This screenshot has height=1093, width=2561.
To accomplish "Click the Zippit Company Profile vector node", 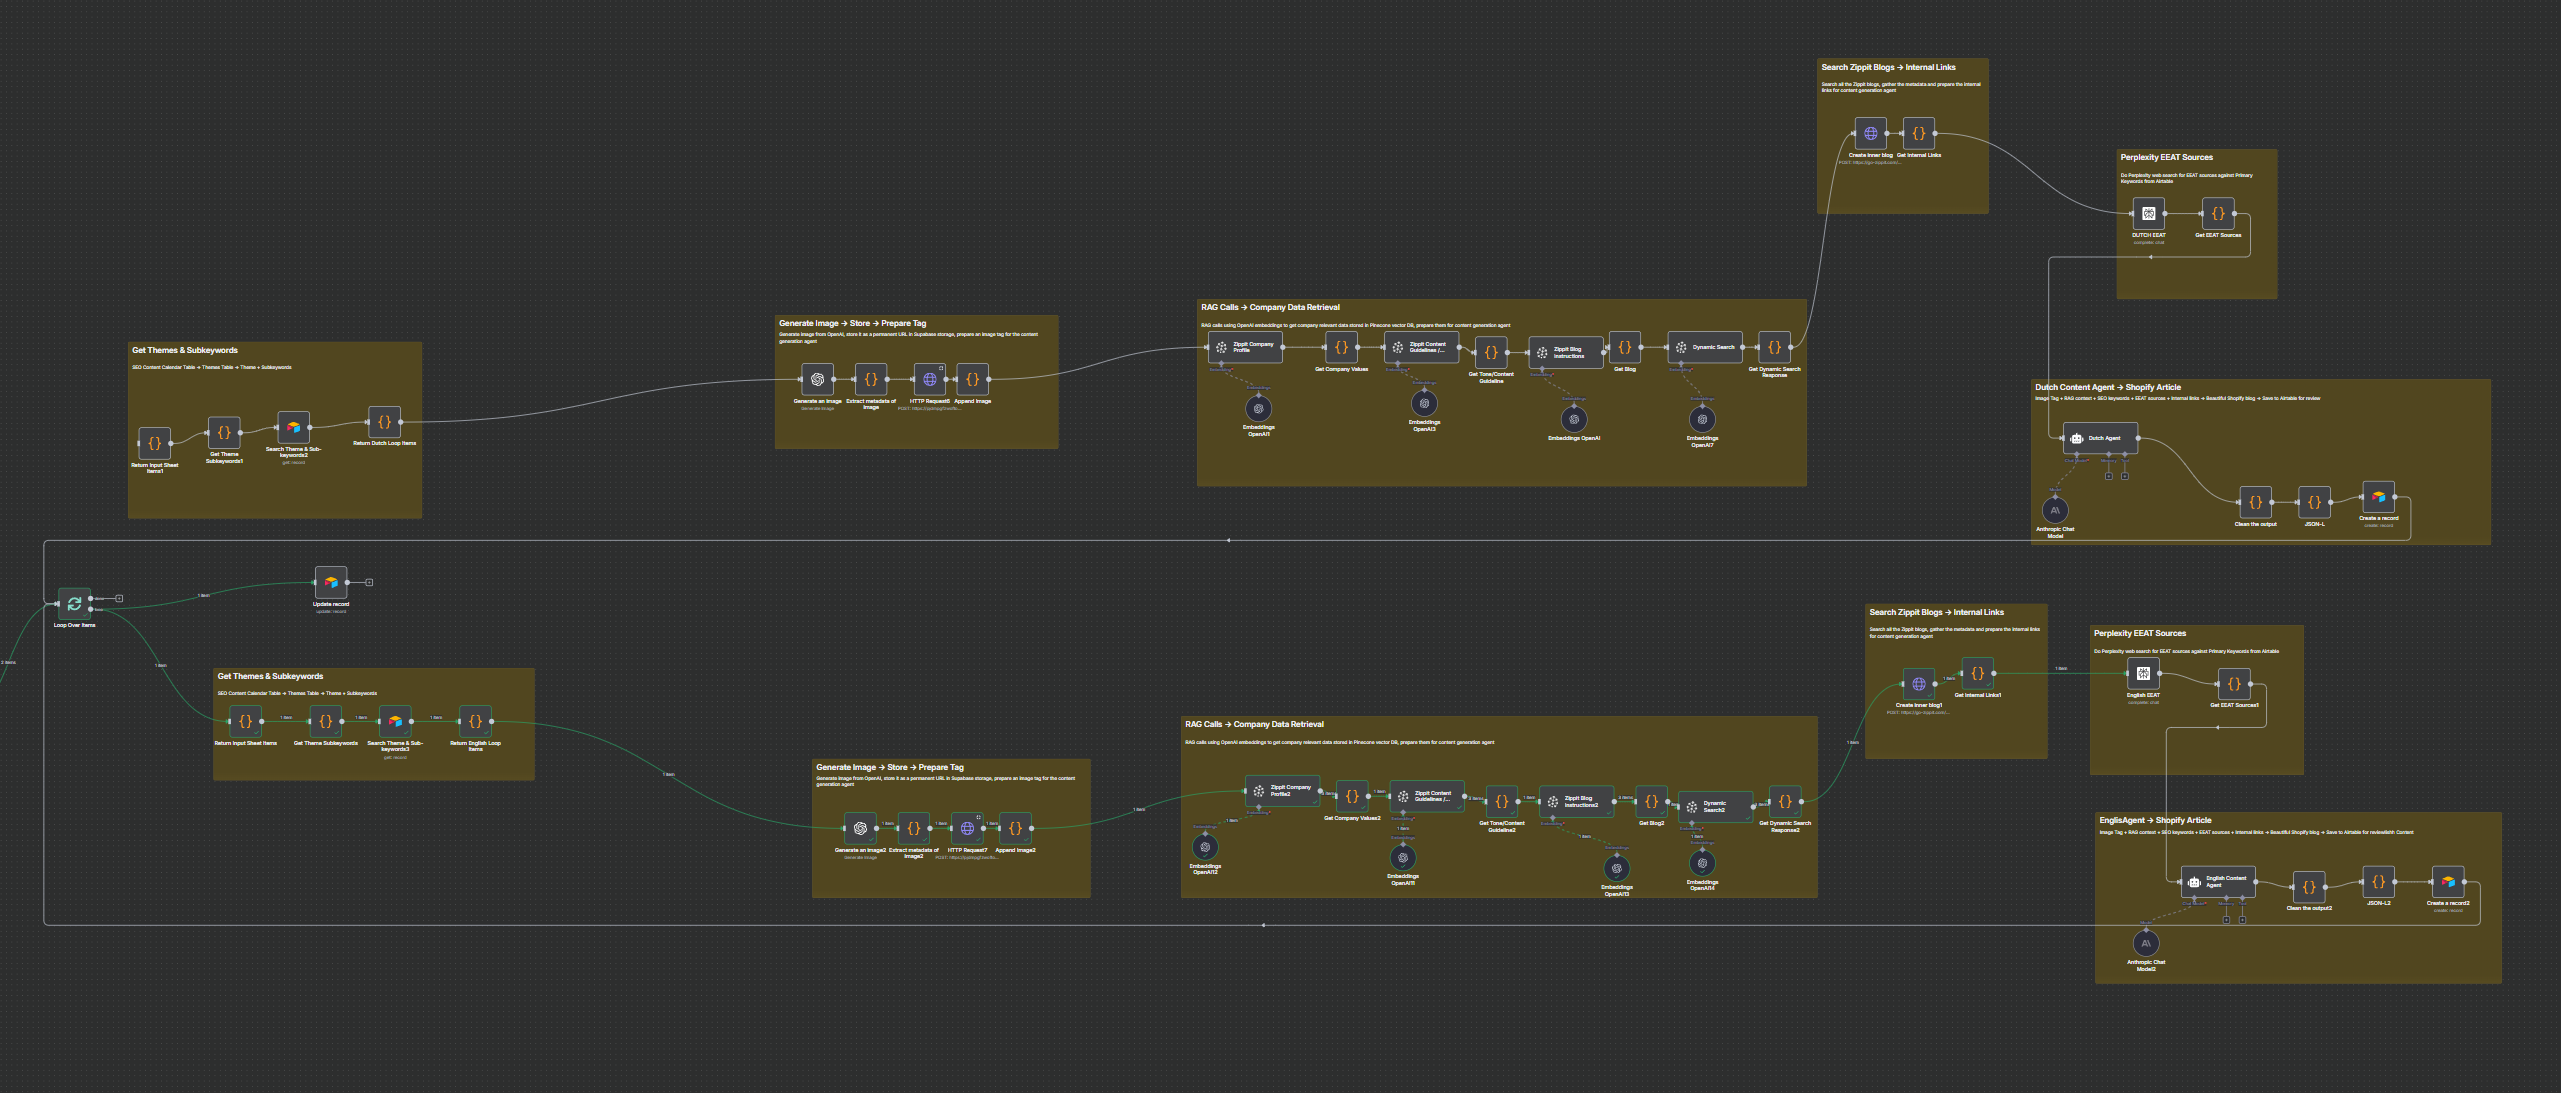I will click(x=1244, y=347).
